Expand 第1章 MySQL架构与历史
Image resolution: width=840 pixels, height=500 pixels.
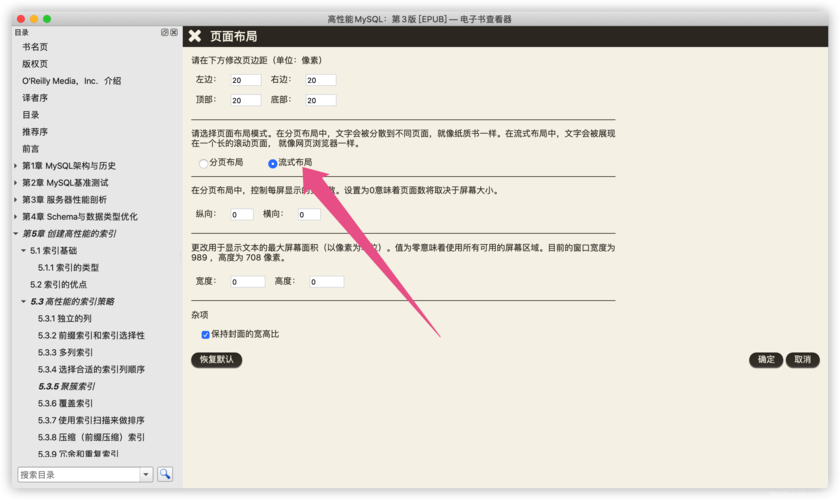(16, 166)
